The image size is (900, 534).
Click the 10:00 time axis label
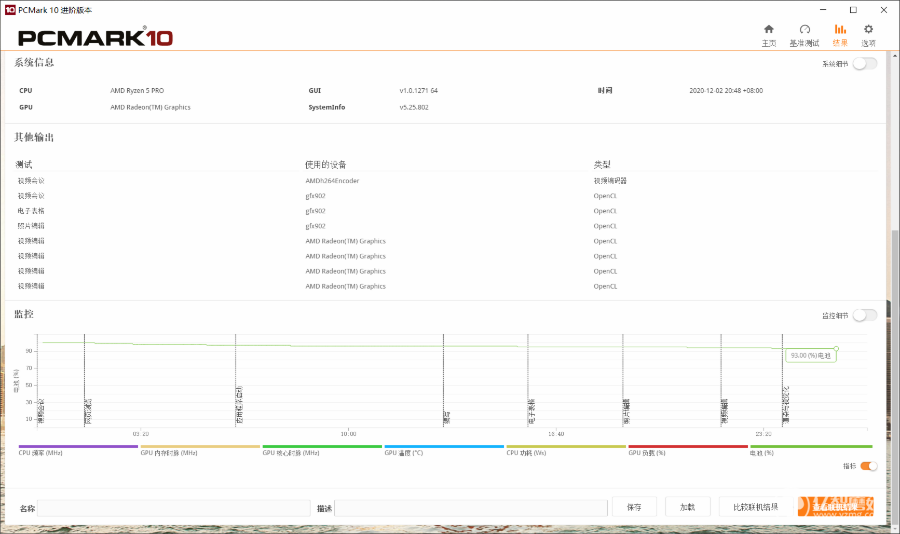tap(348, 434)
